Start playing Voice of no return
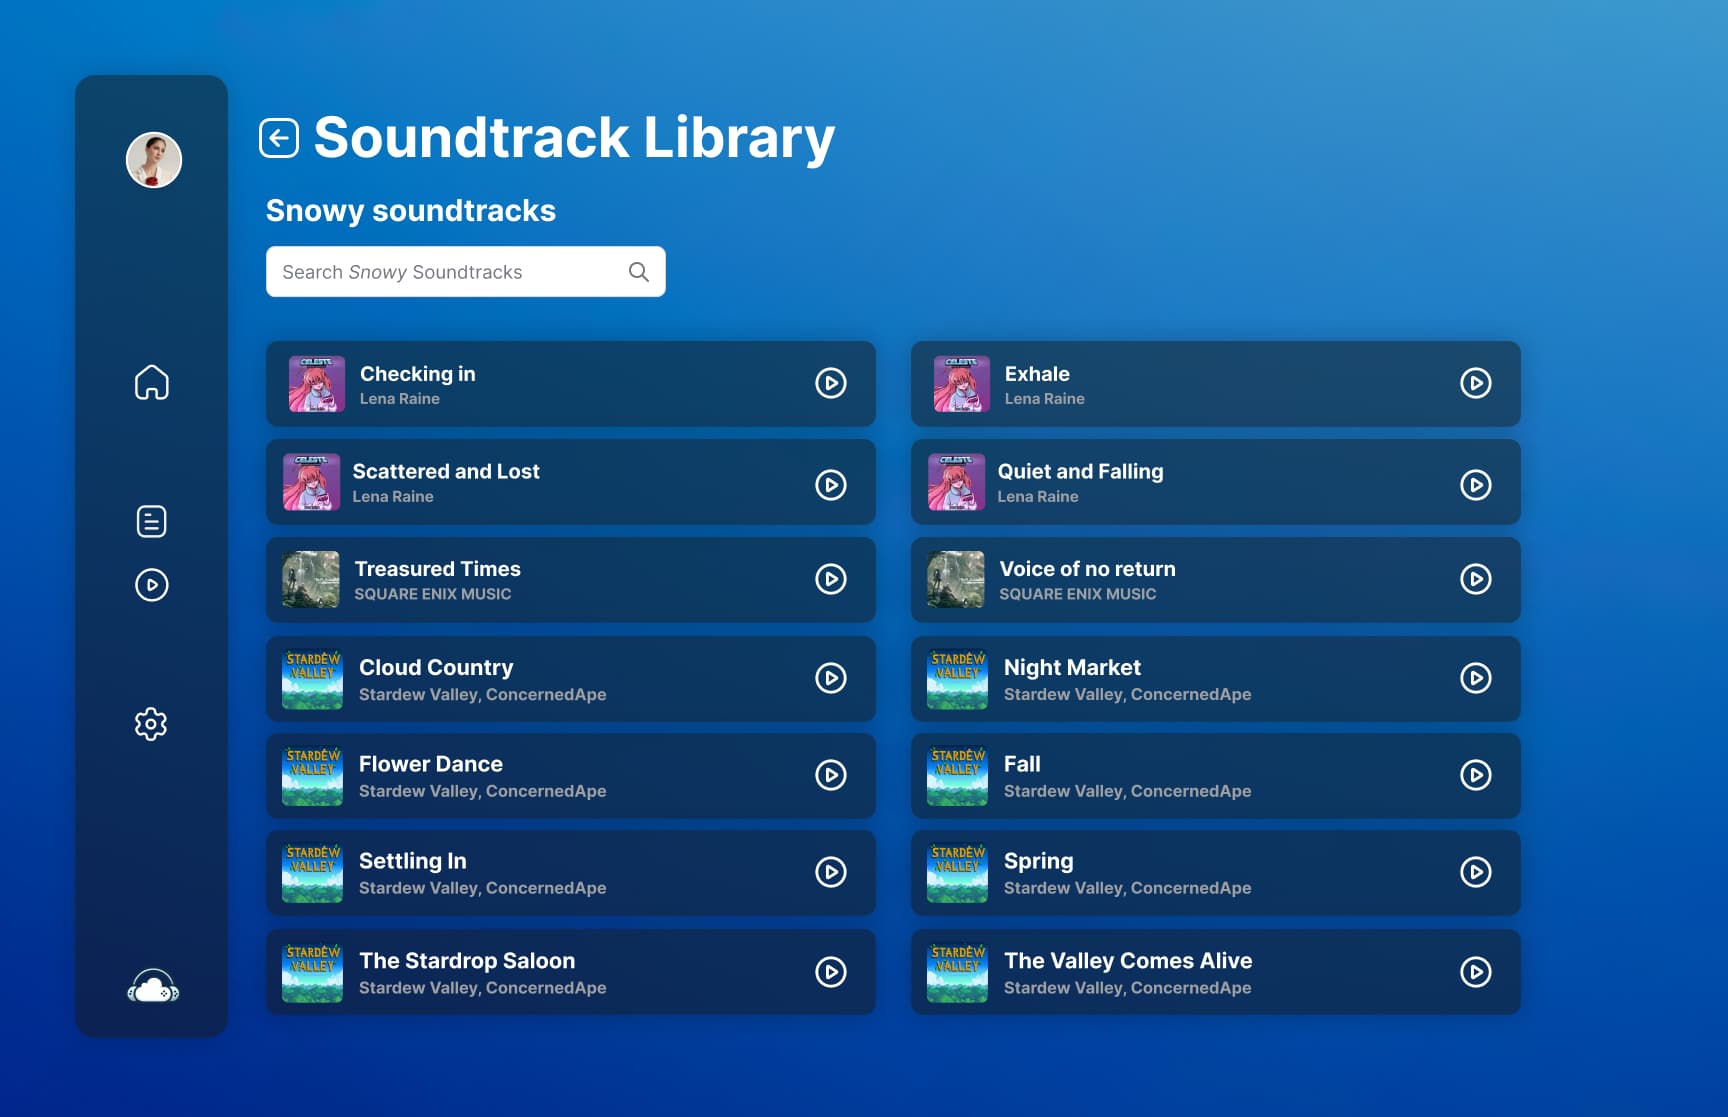 pyautogui.click(x=1475, y=579)
